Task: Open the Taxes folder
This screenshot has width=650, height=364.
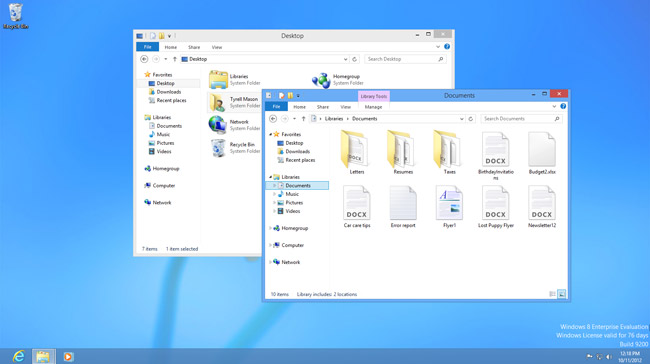Action: point(449,152)
